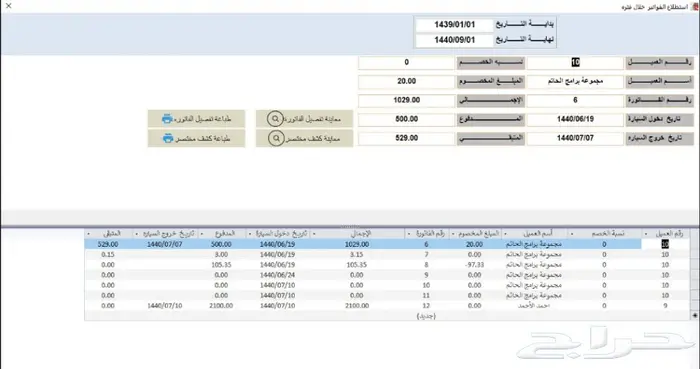Click the رقم الفاتورة input showing 6
This screenshot has height=369, width=700.
575,100
